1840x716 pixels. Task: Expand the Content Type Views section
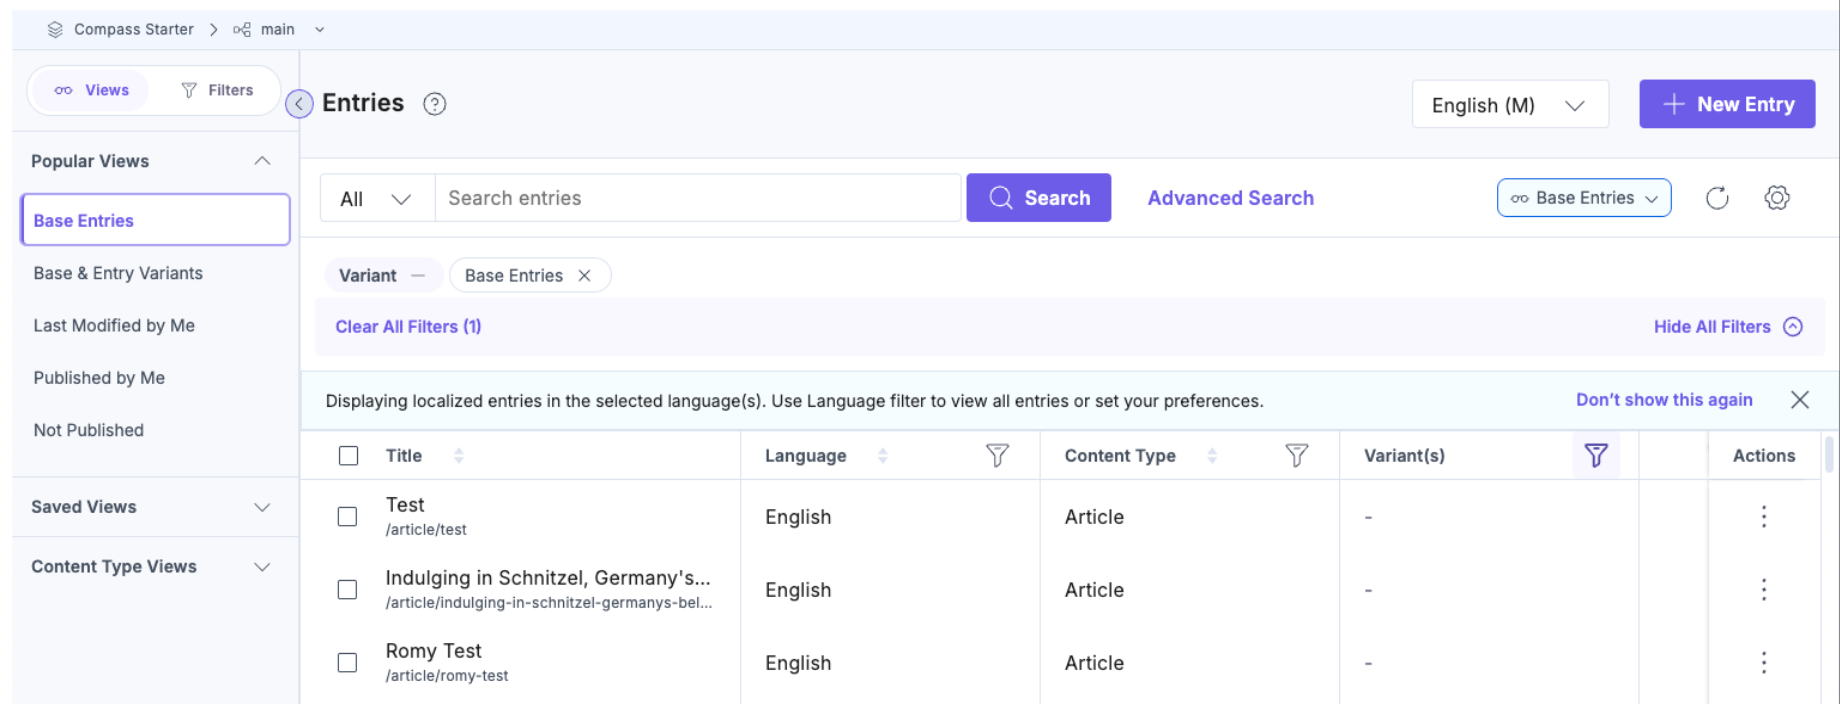click(151, 567)
